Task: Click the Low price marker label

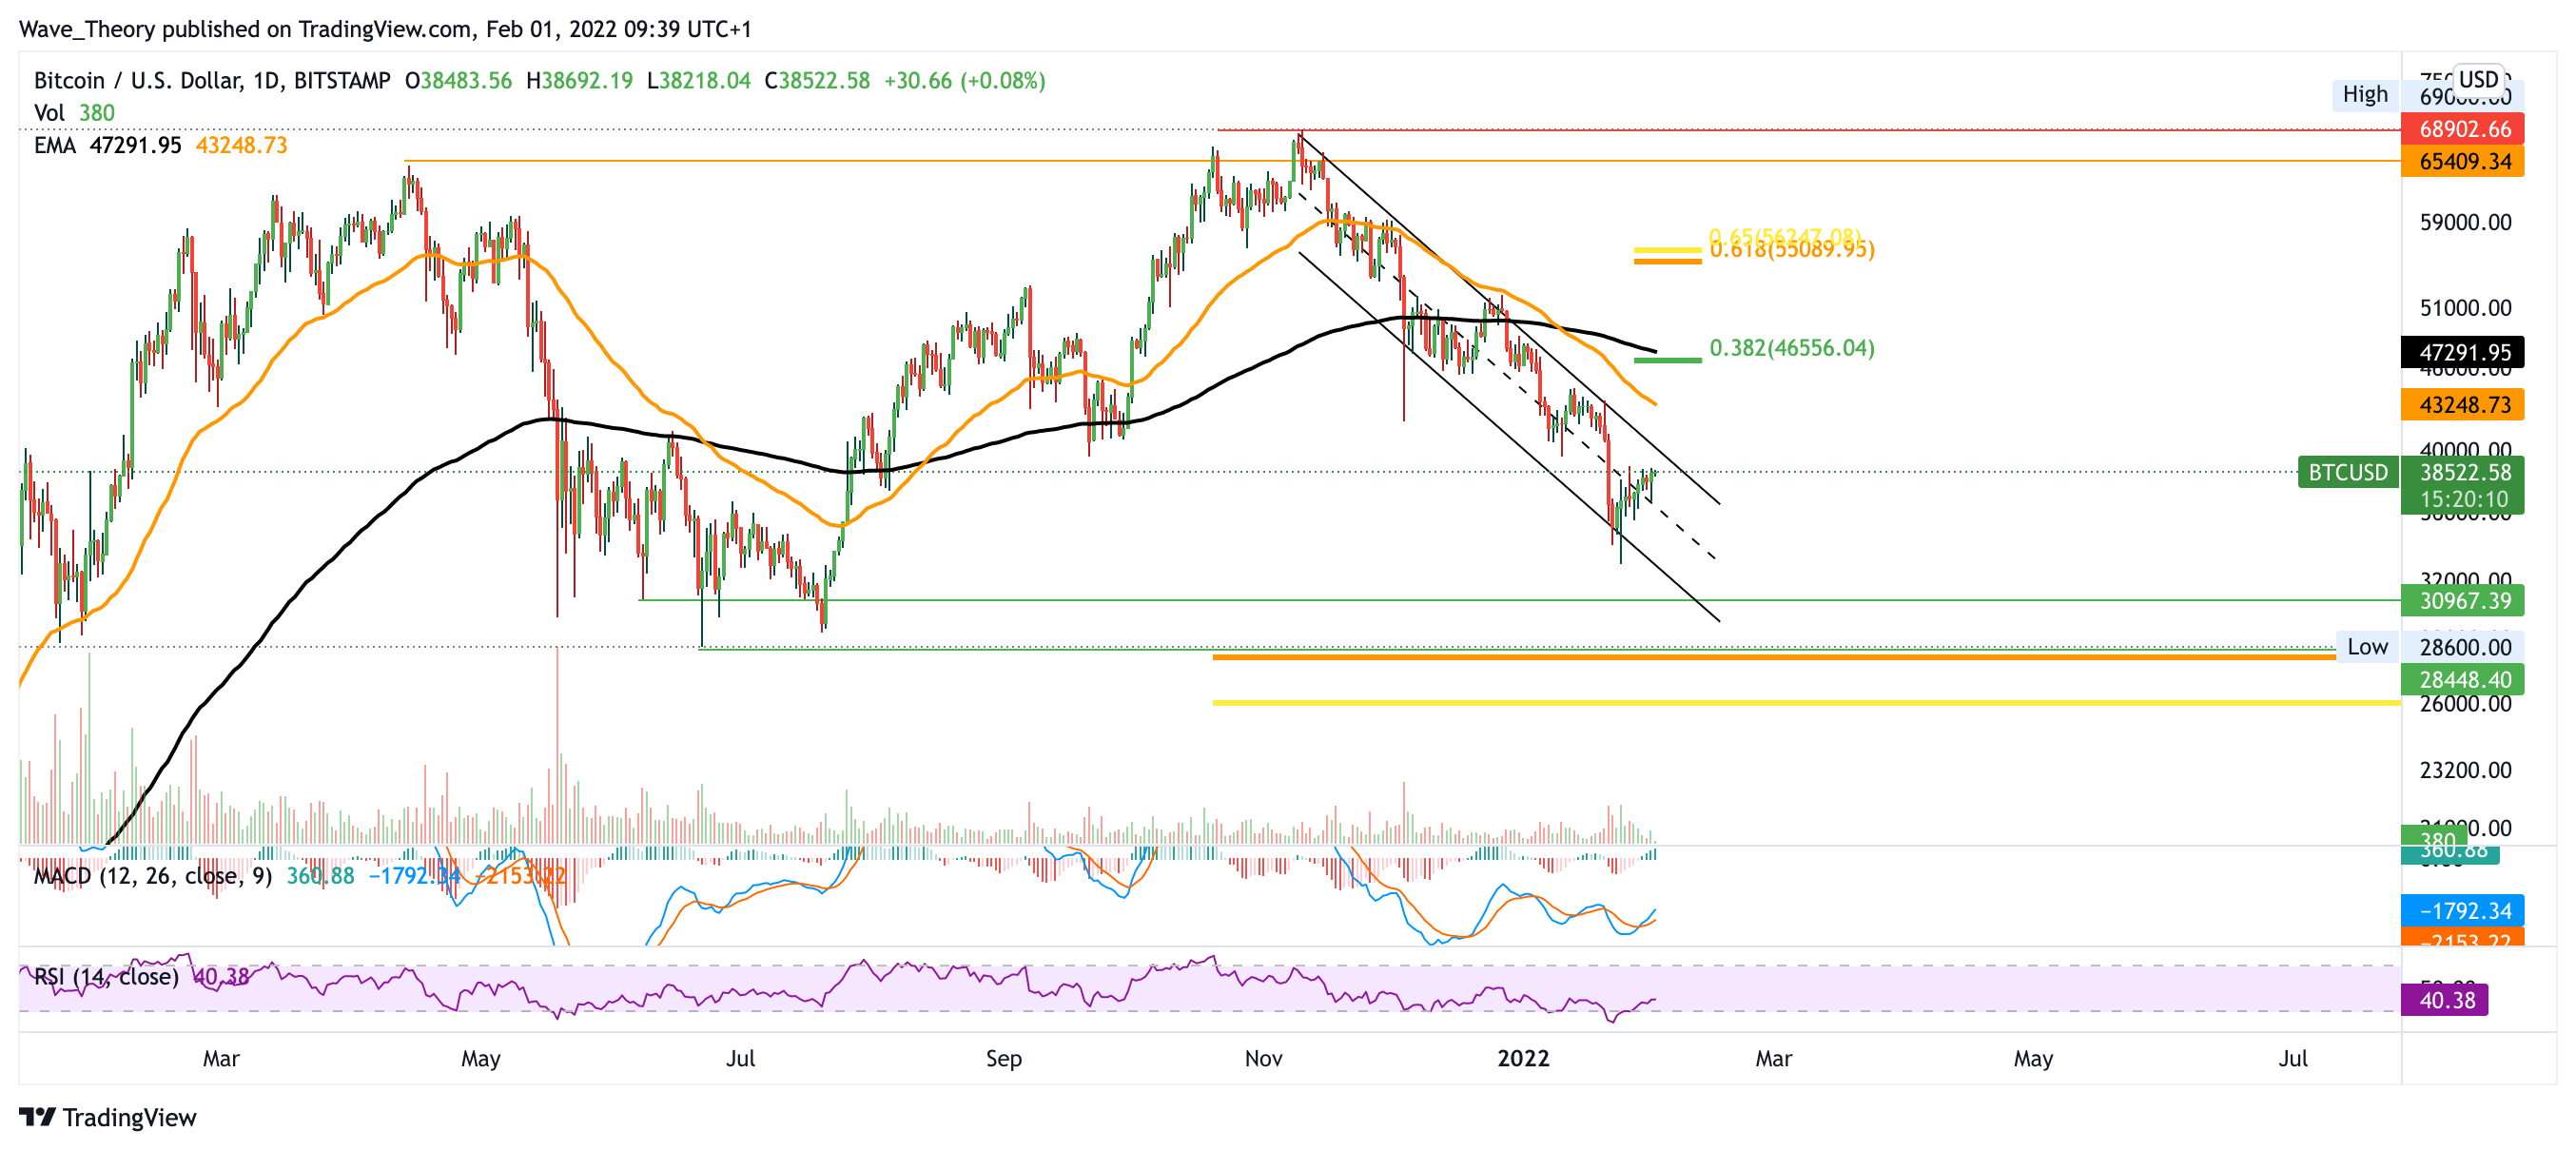Action: pyautogui.click(x=2366, y=647)
